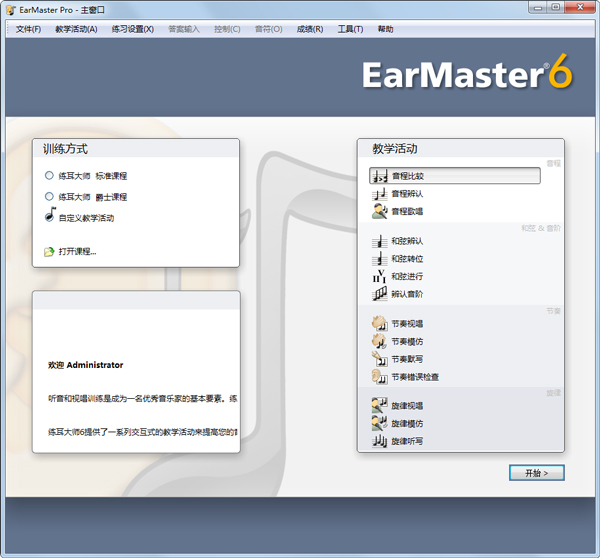Select the 和弦辨认 activity label
Image resolution: width=600 pixels, height=558 pixels.
(407, 241)
